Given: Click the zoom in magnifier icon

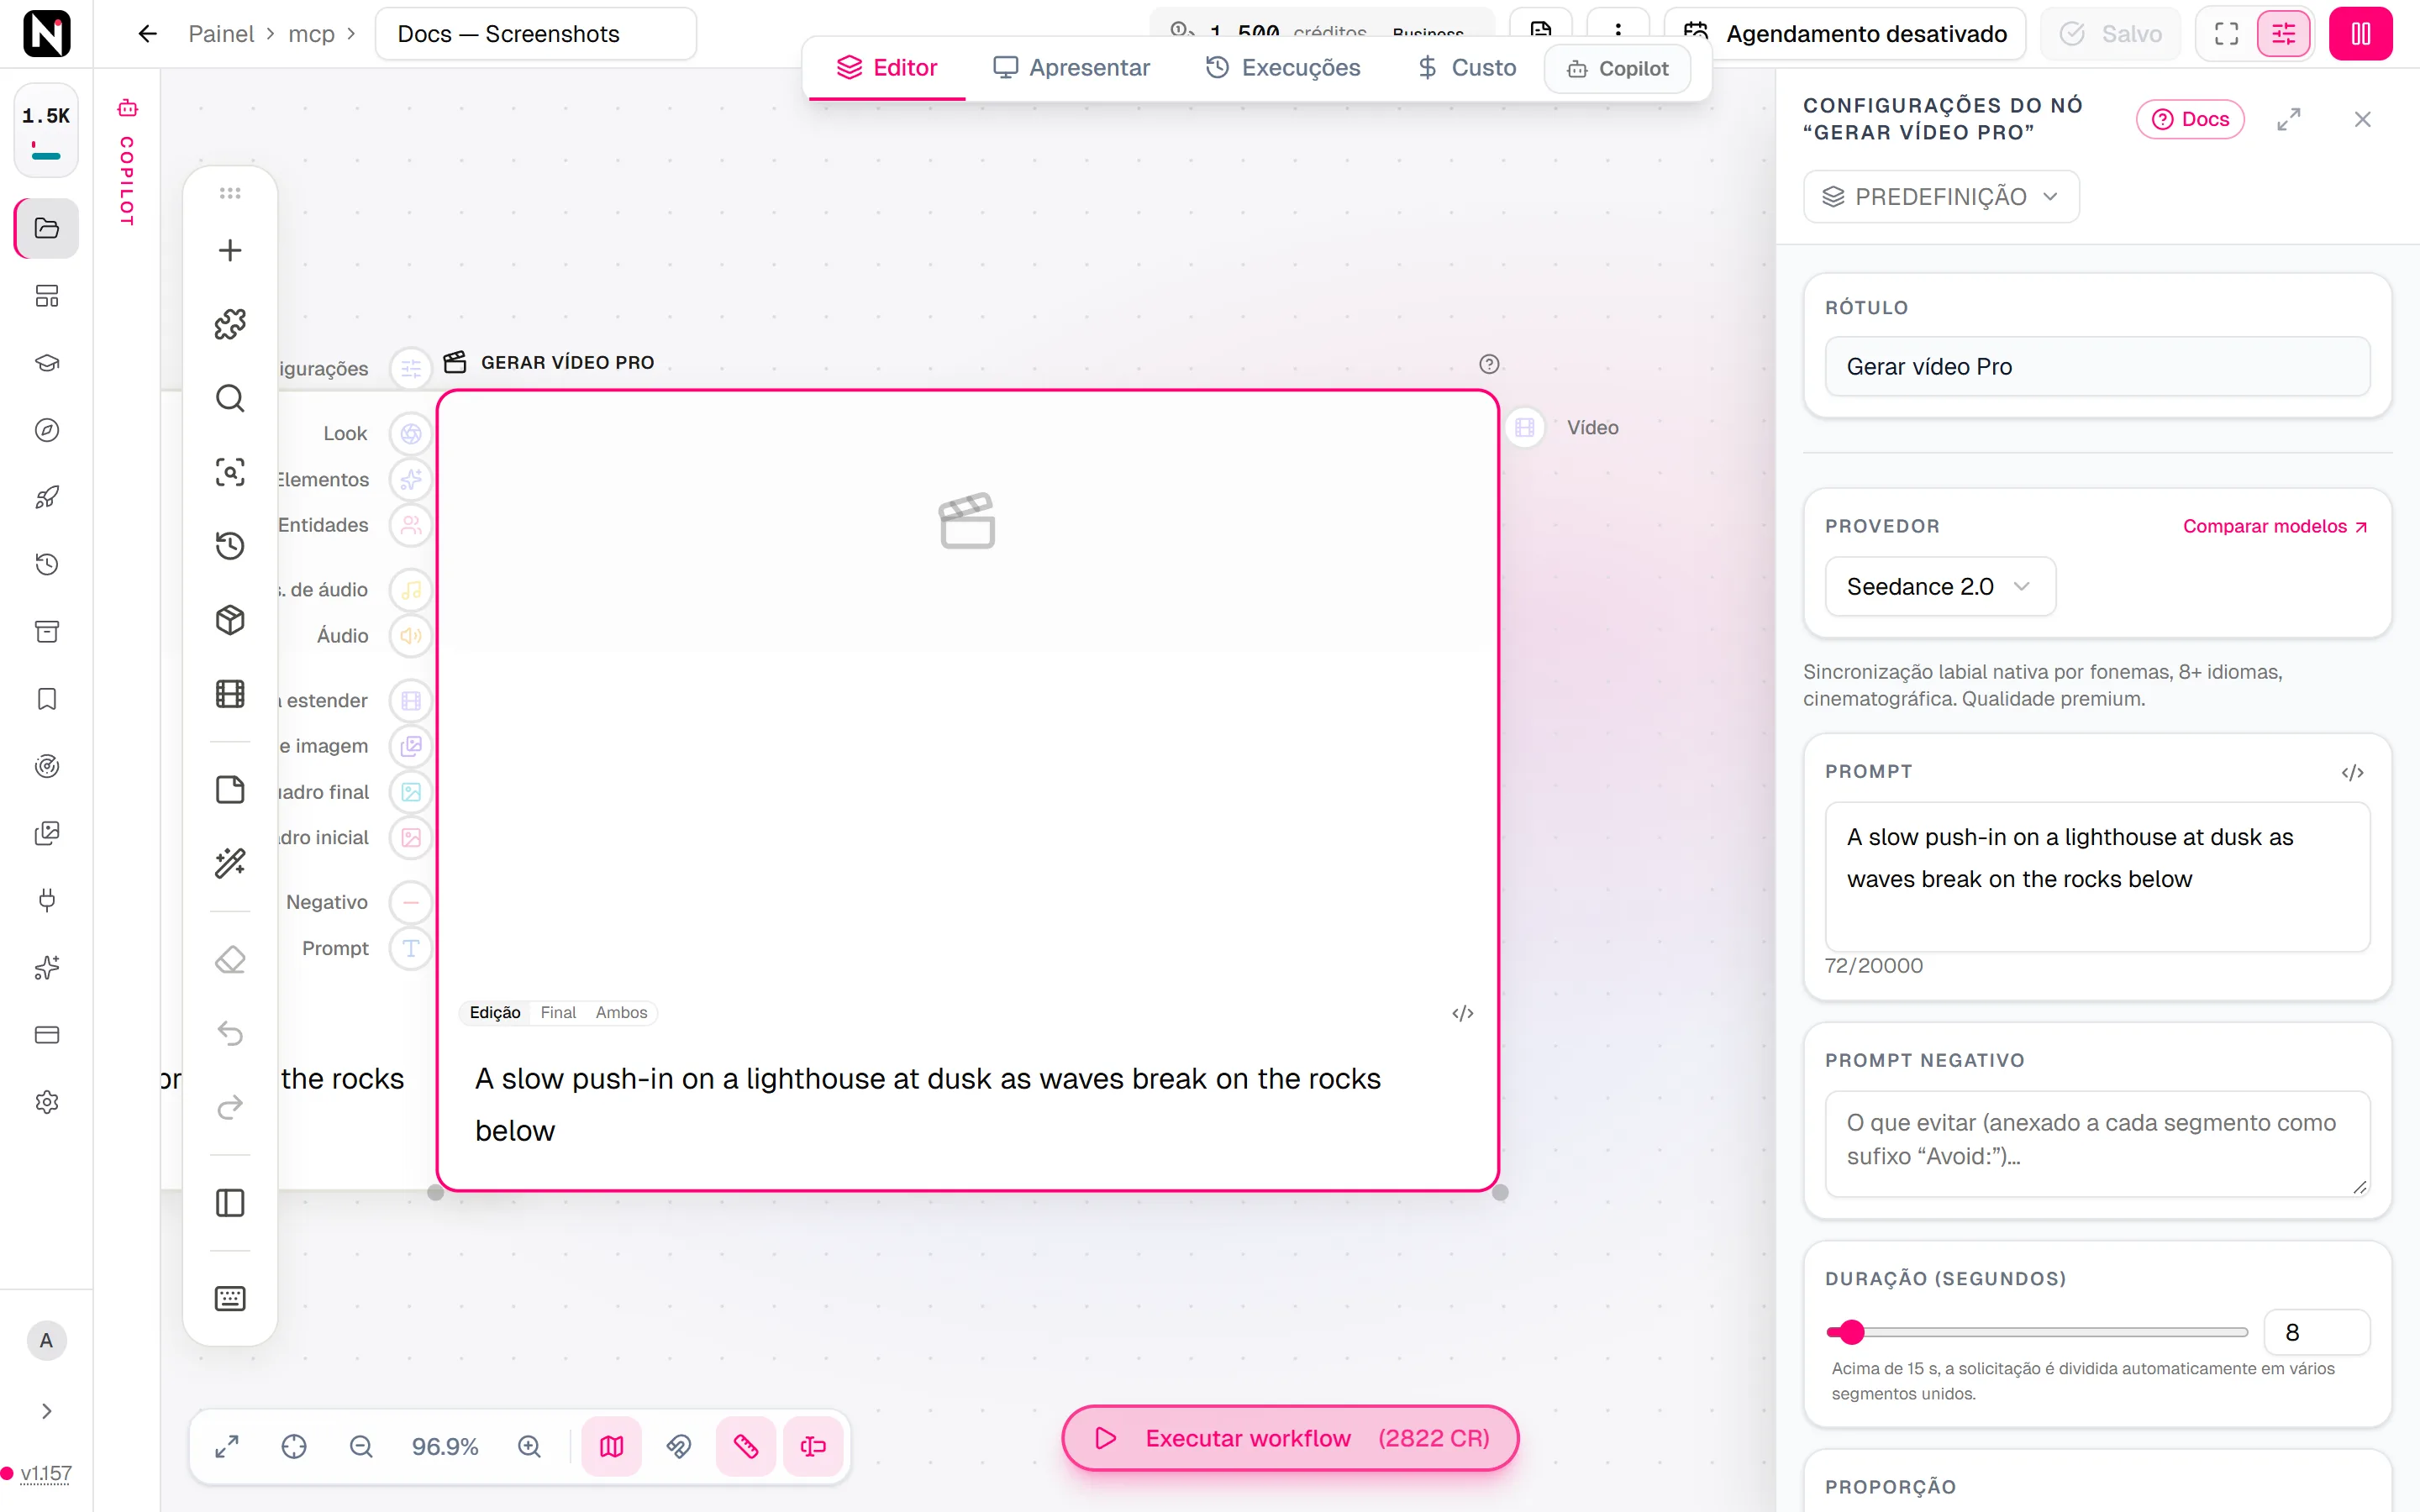Looking at the screenshot, I should tap(529, 1446).
